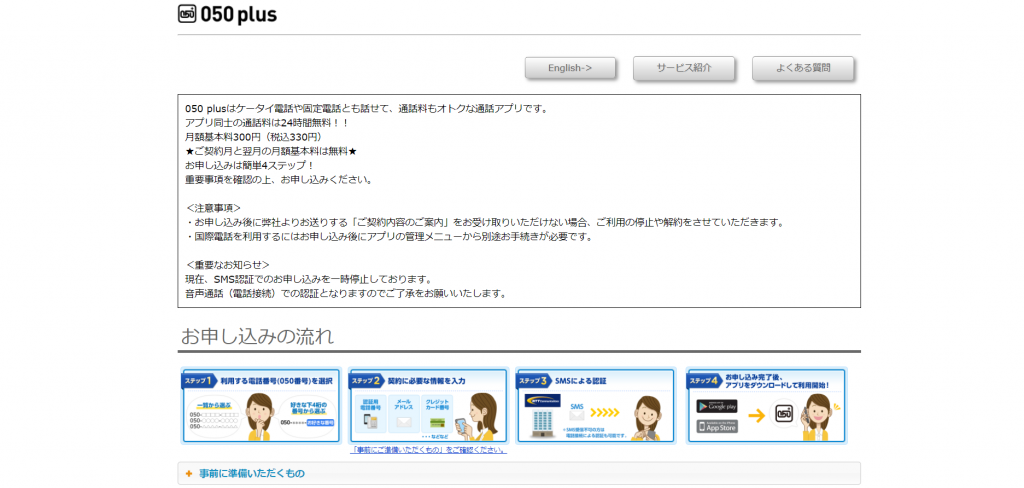1024x488 pixels.
Task: Click the phone icon under 認証用電話番号
Action: tap(371, 423)
